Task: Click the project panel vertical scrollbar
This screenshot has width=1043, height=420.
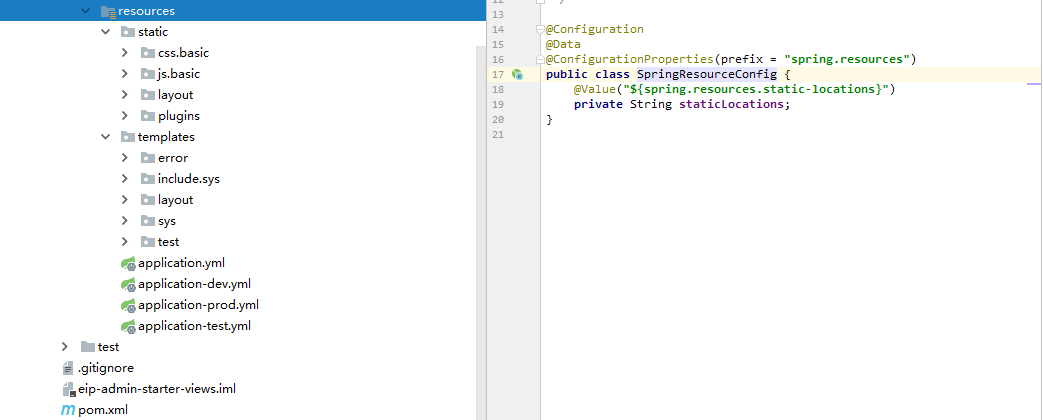Action: pos(481,233)
